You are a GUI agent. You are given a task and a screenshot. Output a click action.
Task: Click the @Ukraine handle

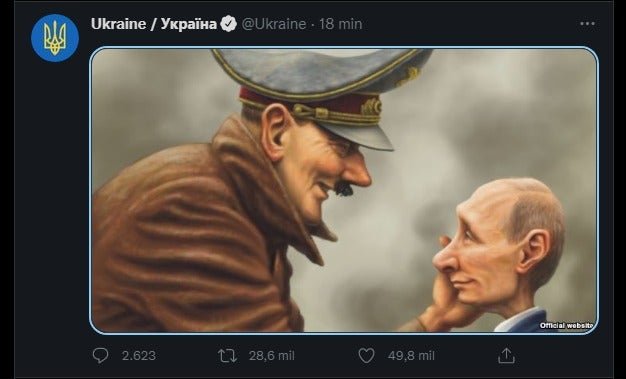click(274, 24)
